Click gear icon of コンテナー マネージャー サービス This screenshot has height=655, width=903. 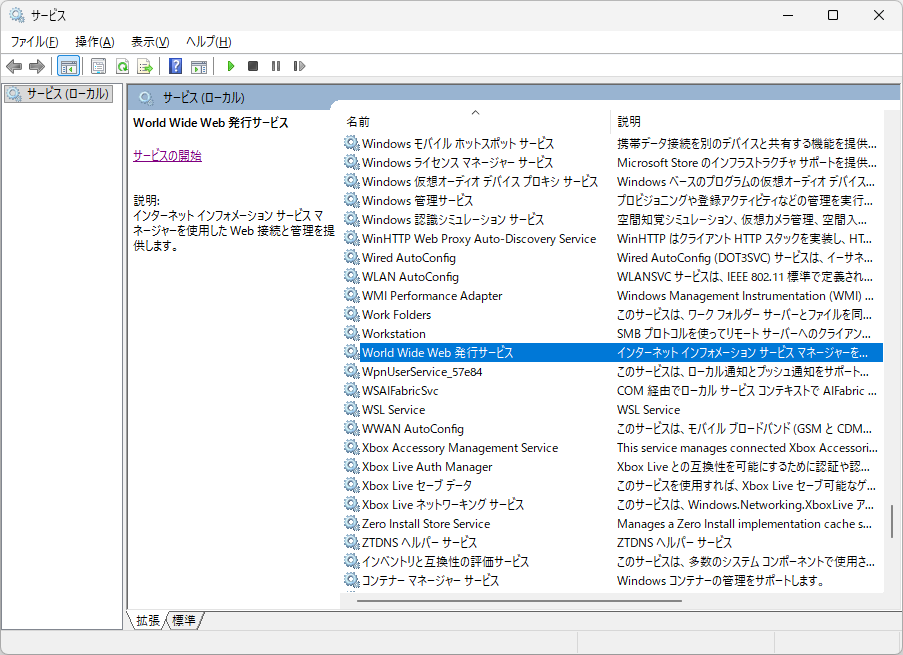point(351,580)
